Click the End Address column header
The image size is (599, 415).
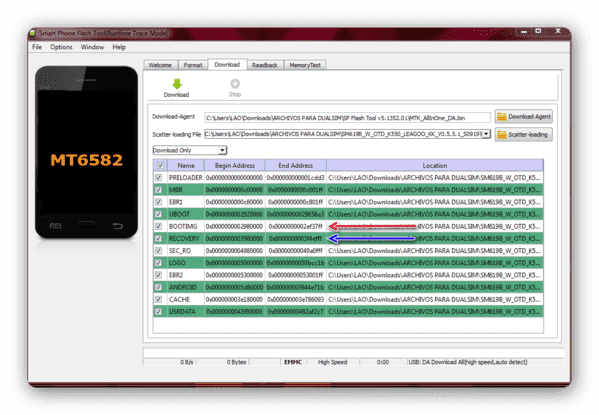click(296, 165)
